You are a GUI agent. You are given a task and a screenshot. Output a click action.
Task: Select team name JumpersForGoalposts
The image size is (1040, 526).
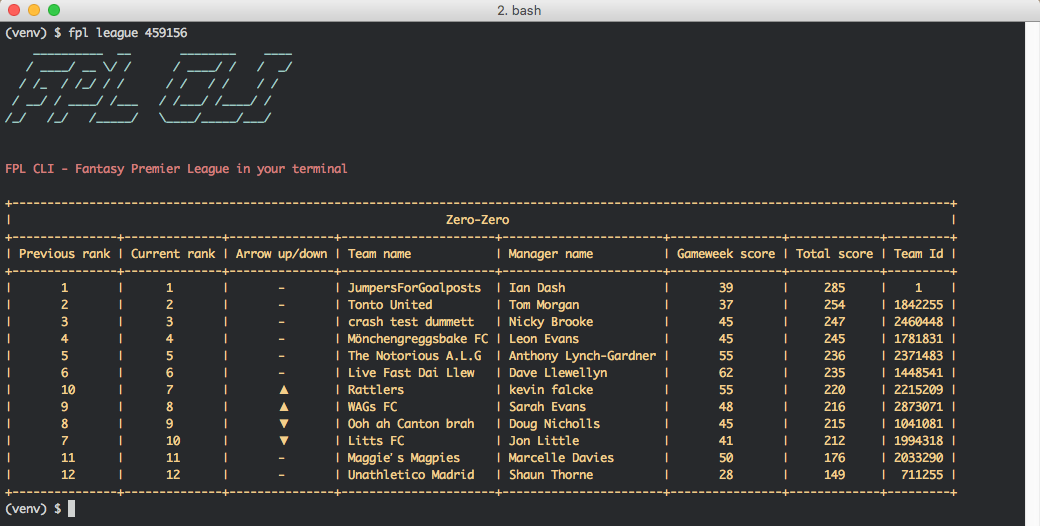tap(414, 288)
